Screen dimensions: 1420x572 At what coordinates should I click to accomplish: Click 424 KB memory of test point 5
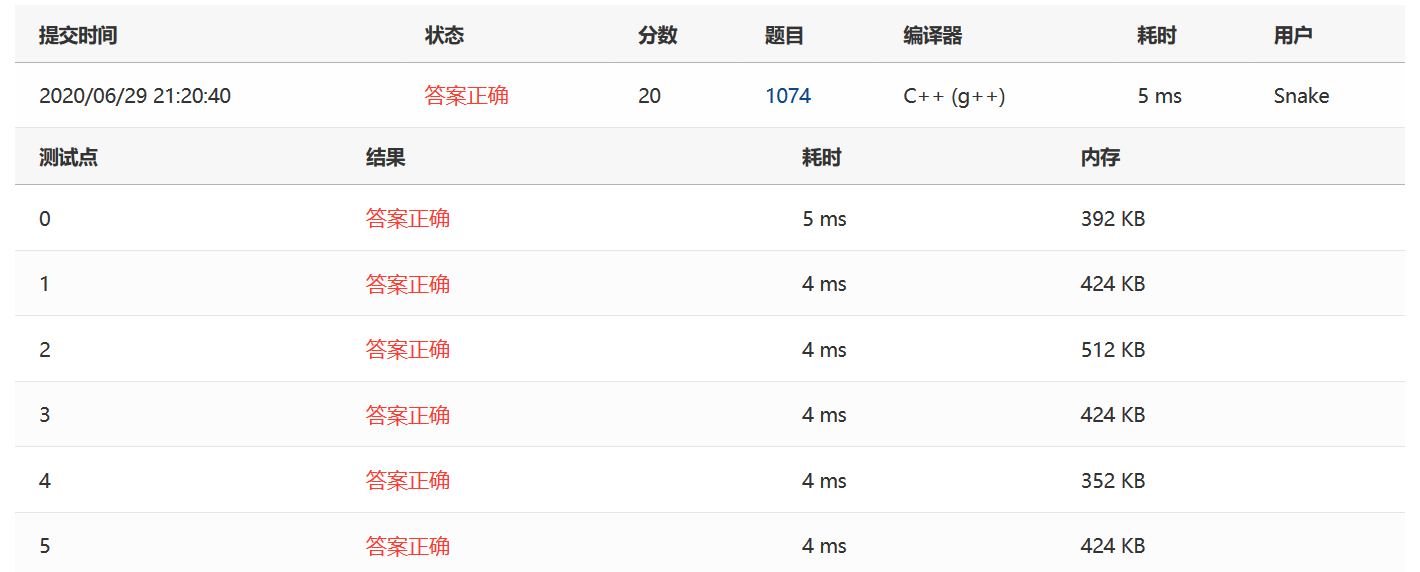(1113, 546)
